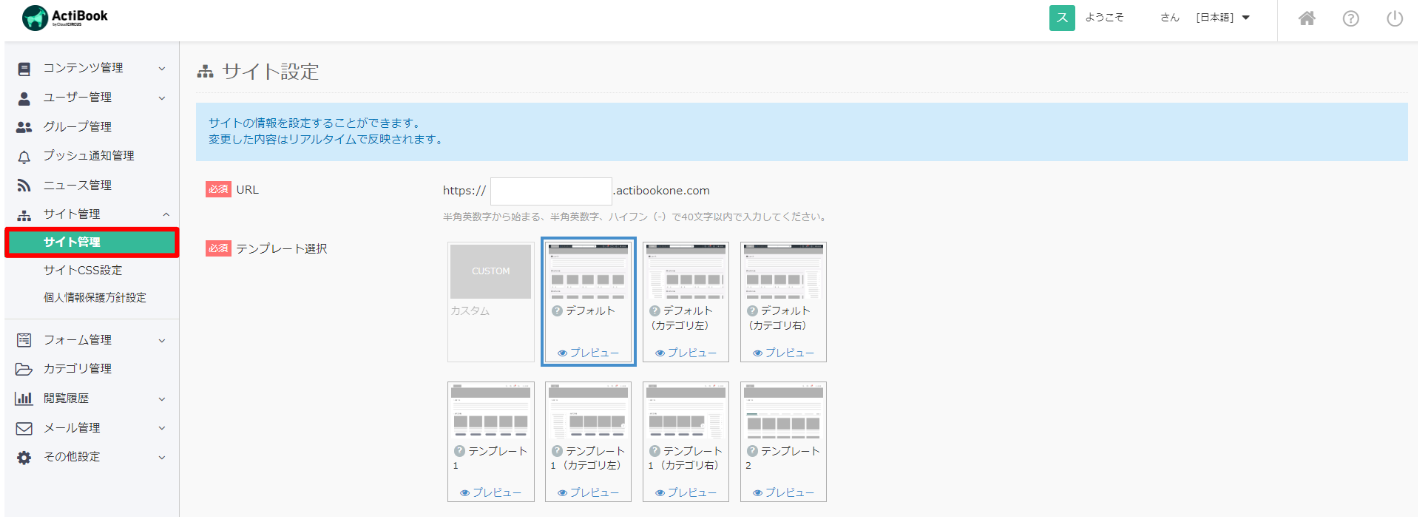
Task: Open カテゴリ管理 in the sidebar
Action: (77, 369)
